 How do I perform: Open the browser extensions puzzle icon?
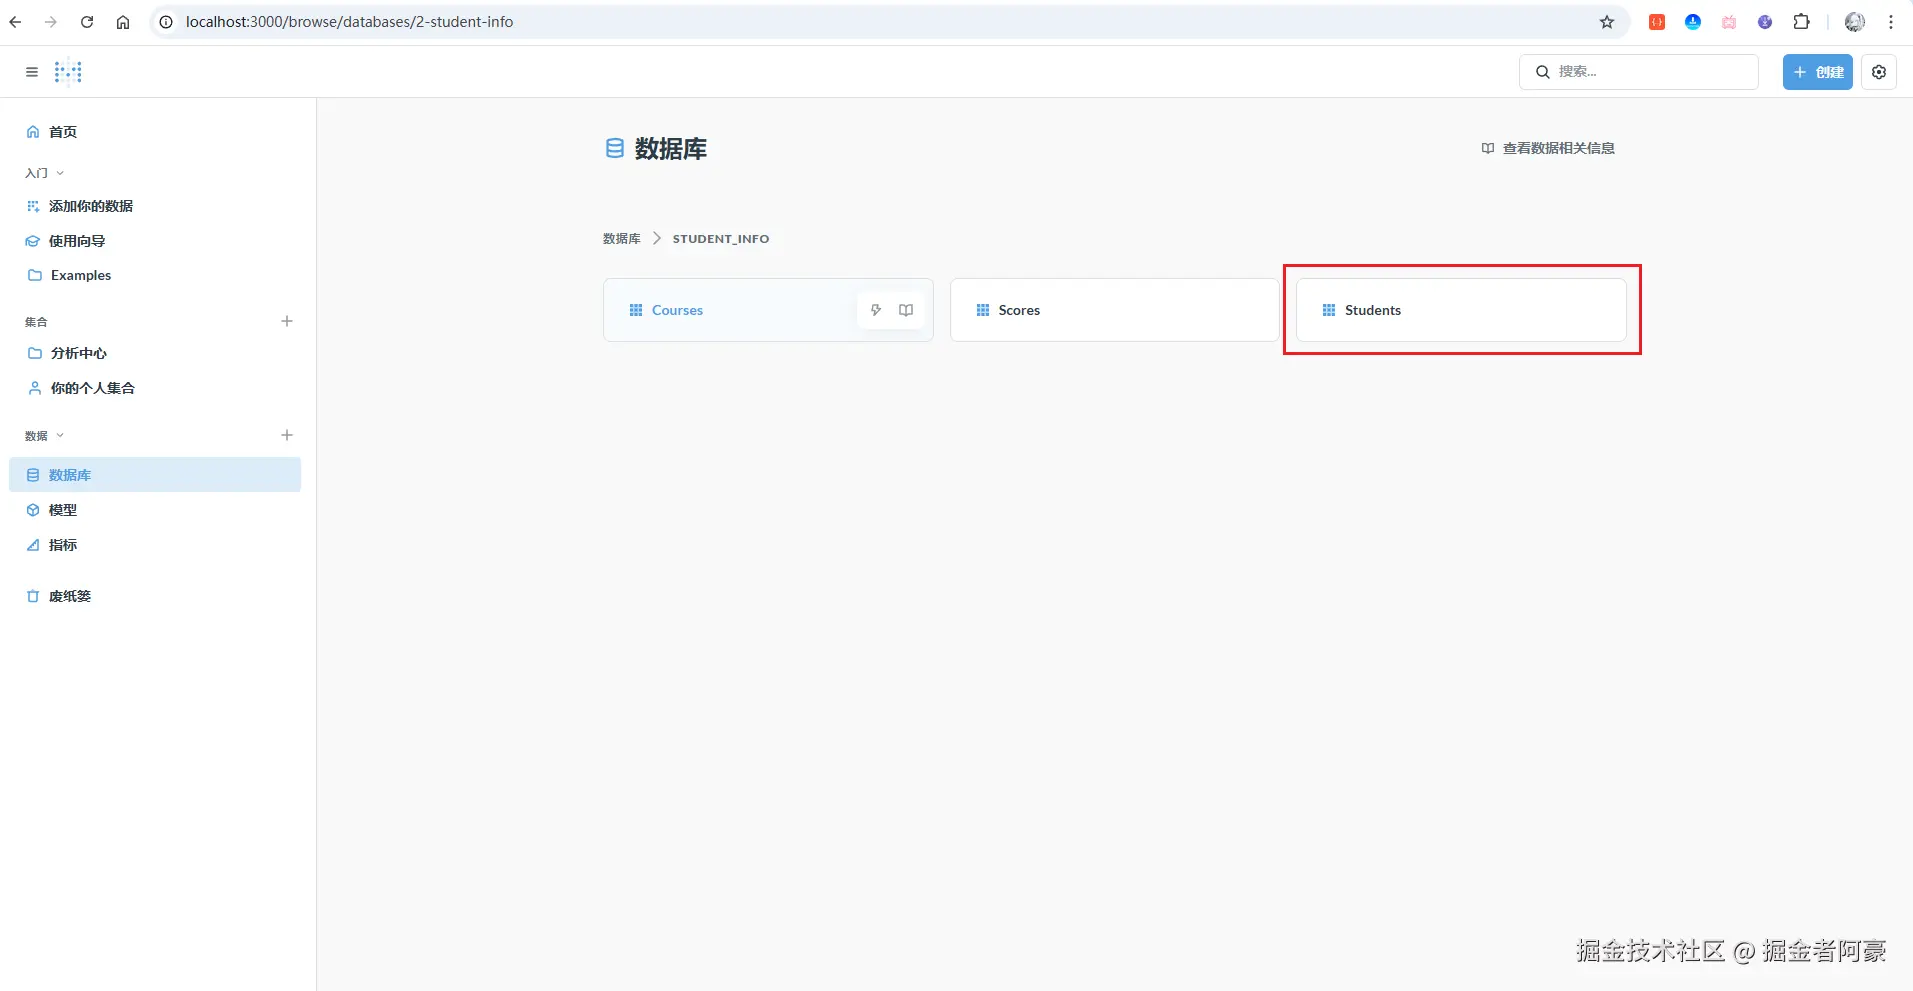[x=1801, y=22]
